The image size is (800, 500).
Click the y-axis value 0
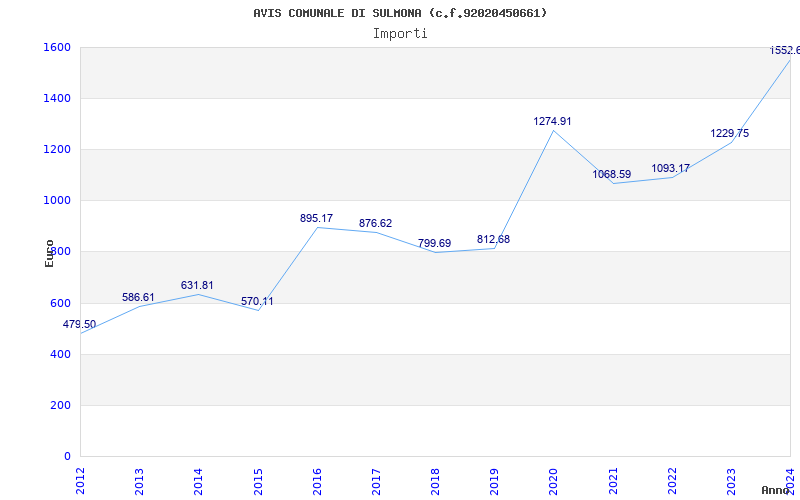pyautogui.click(x=67, y=456)
